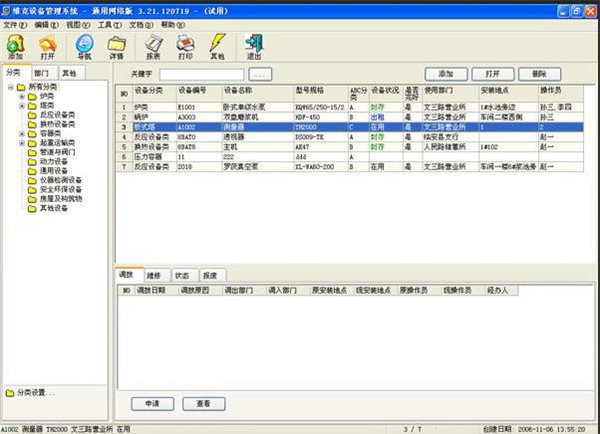The image size is (600, 434).
Task: Select the 反应设备类 tree category
Action: (x=57, y=115)
